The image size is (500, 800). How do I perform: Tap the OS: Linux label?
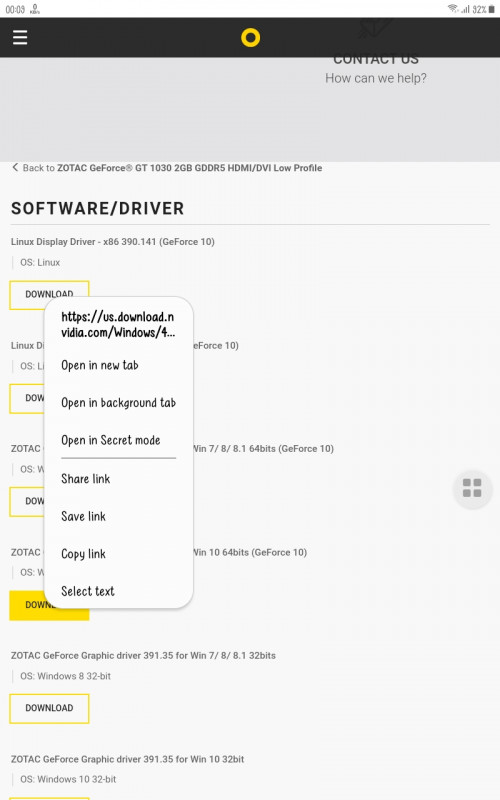tap(40, 262)
